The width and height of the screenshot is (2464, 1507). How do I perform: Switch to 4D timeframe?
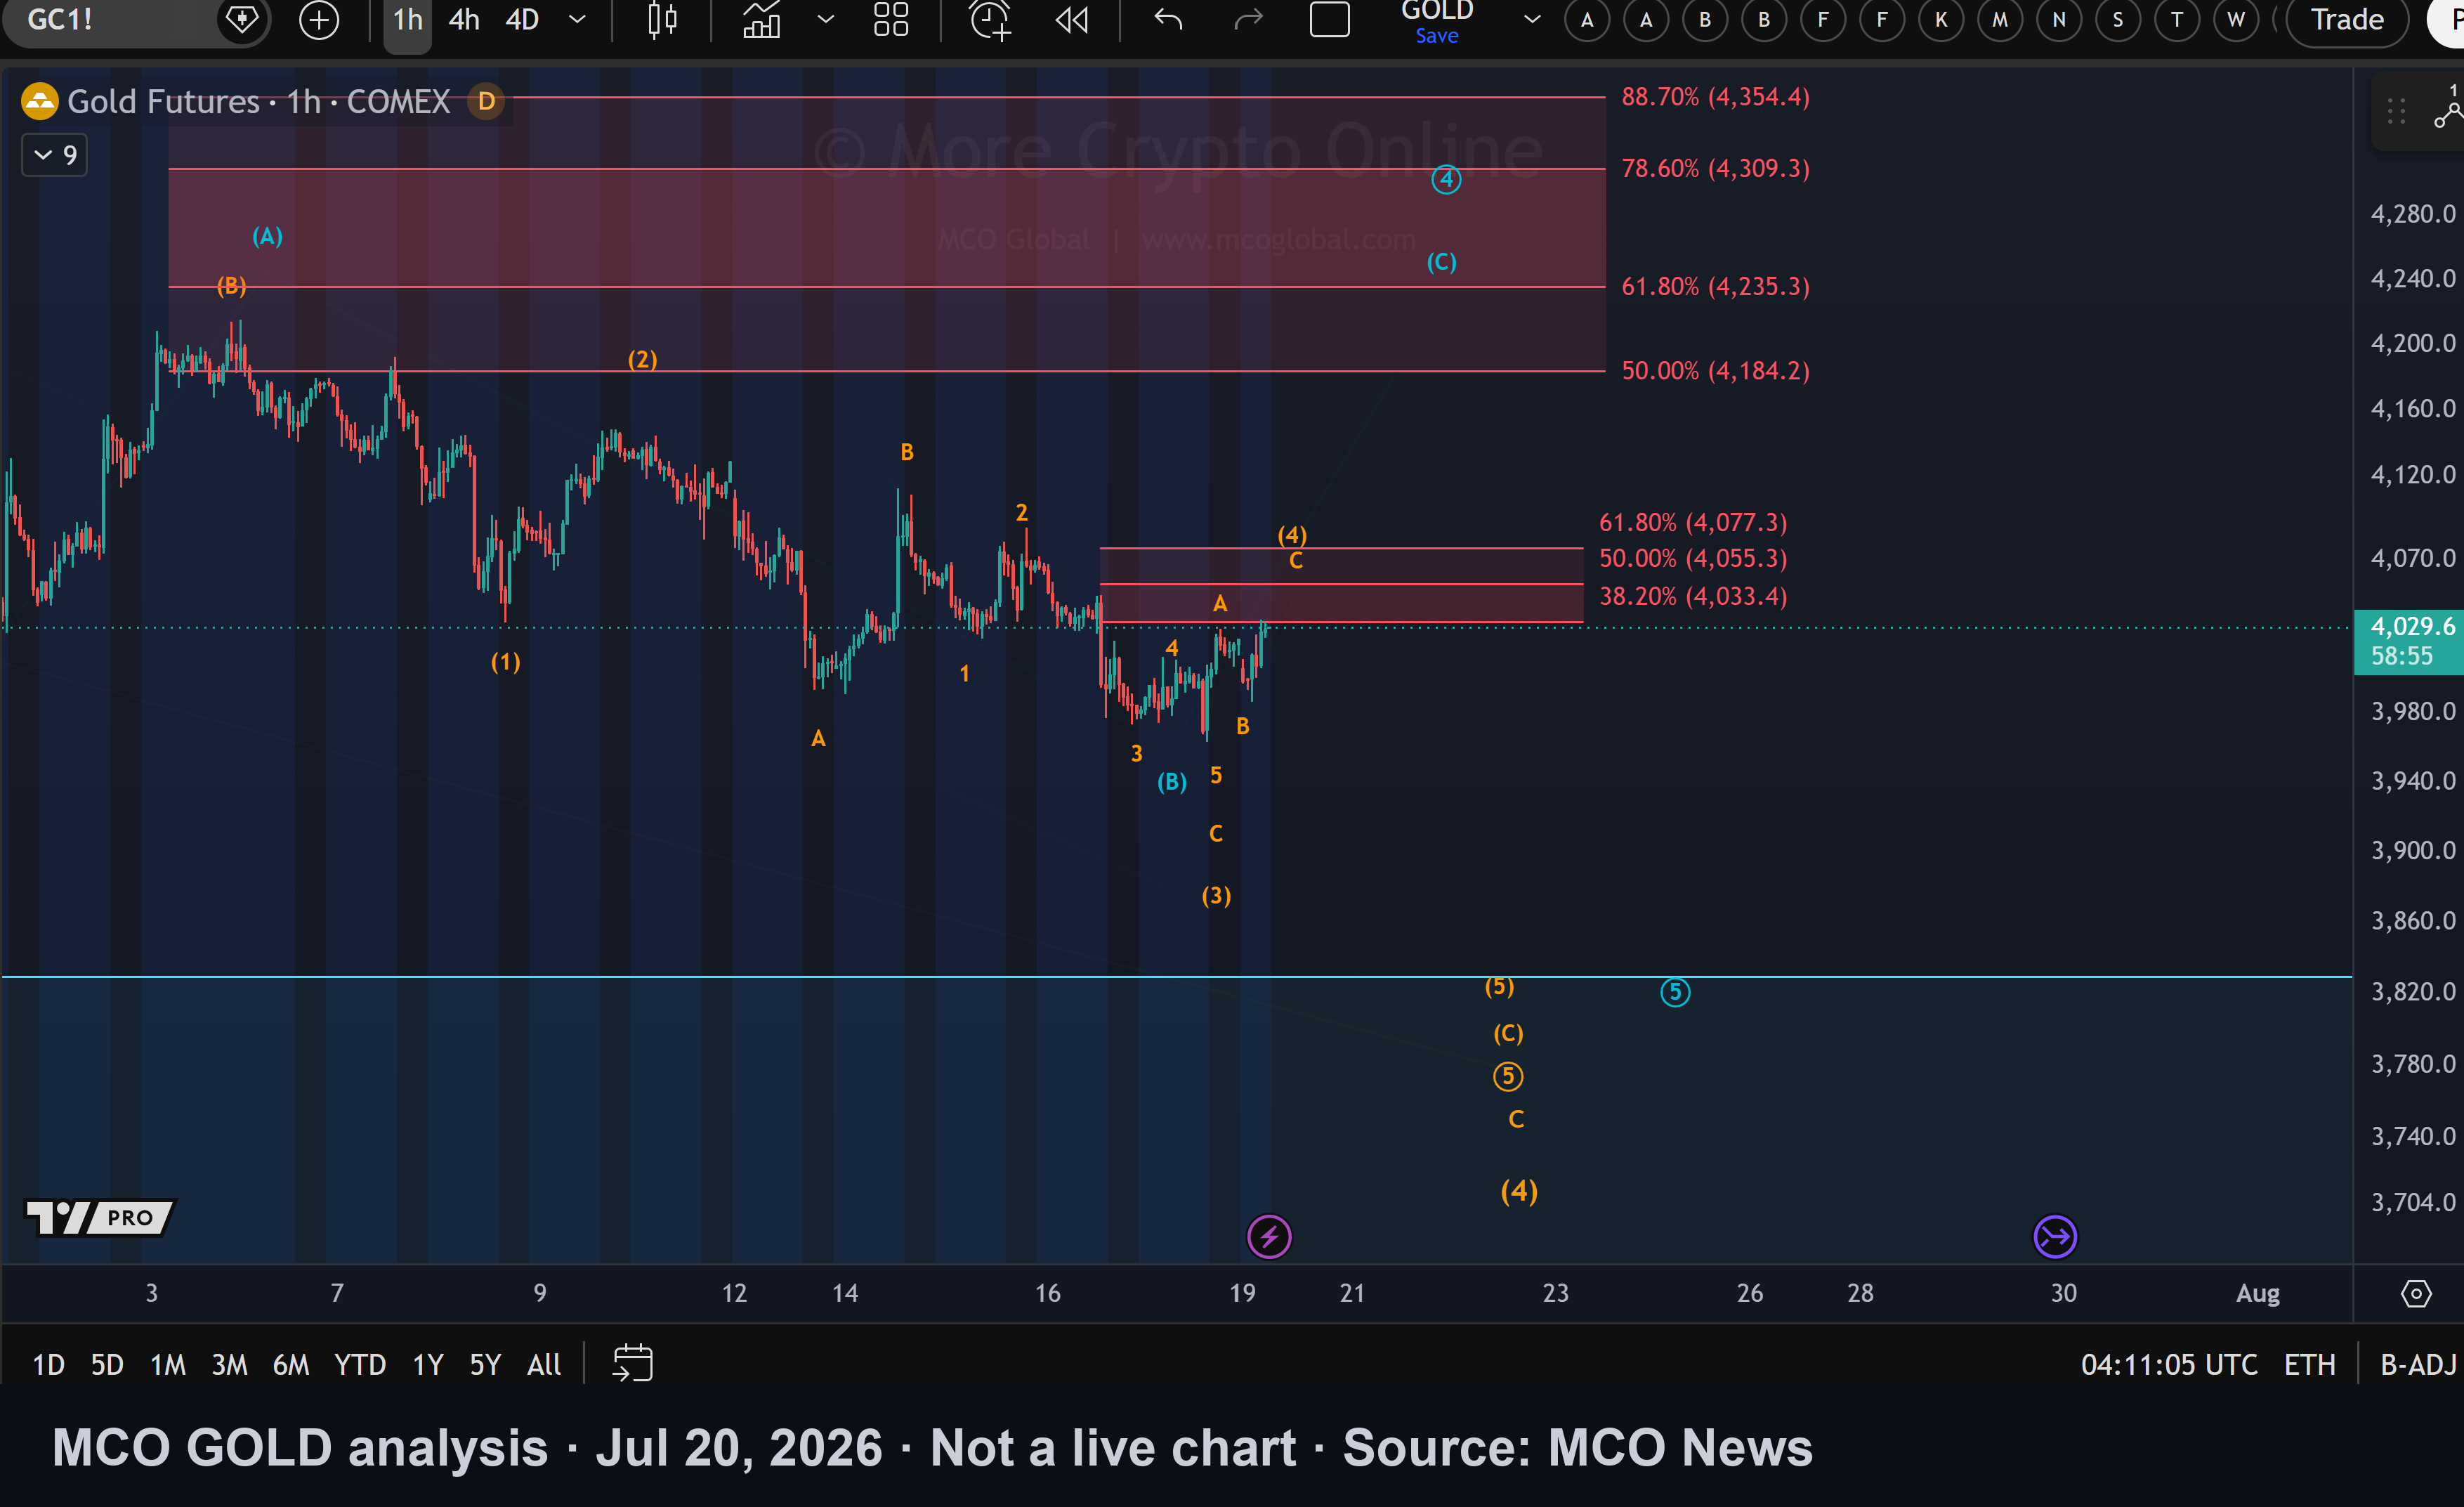(522, 20)
